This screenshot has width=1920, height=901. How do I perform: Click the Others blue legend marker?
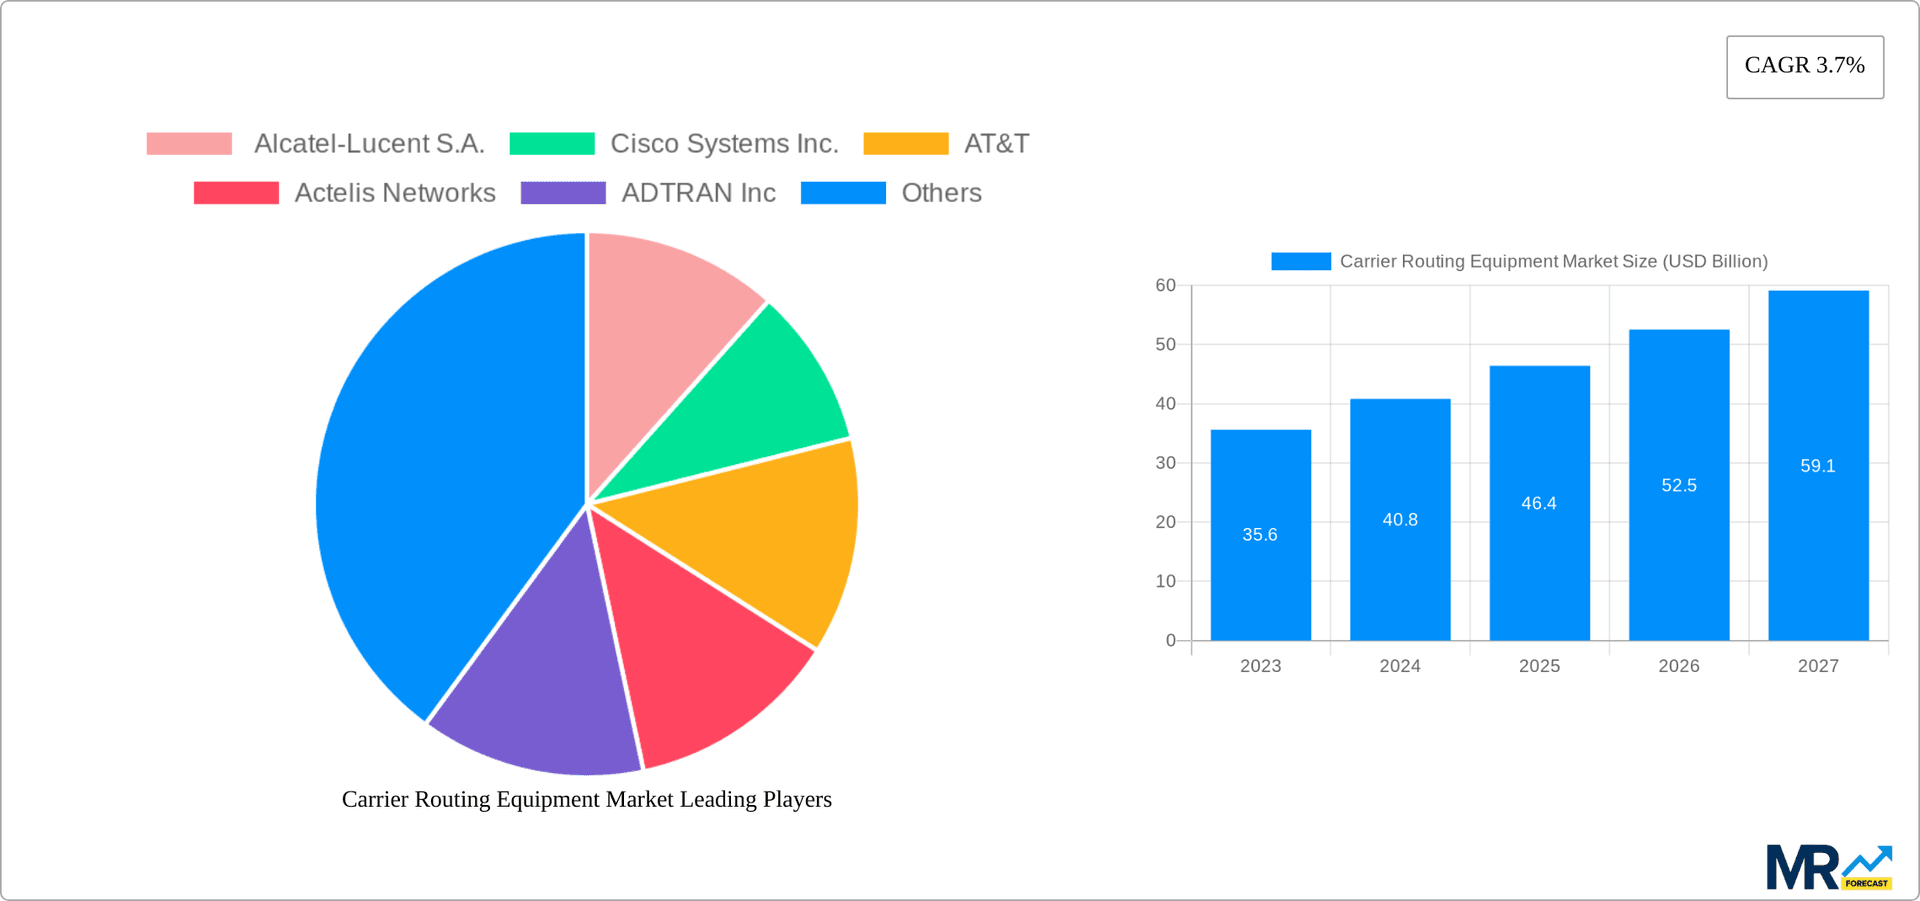tap(842, 192)
